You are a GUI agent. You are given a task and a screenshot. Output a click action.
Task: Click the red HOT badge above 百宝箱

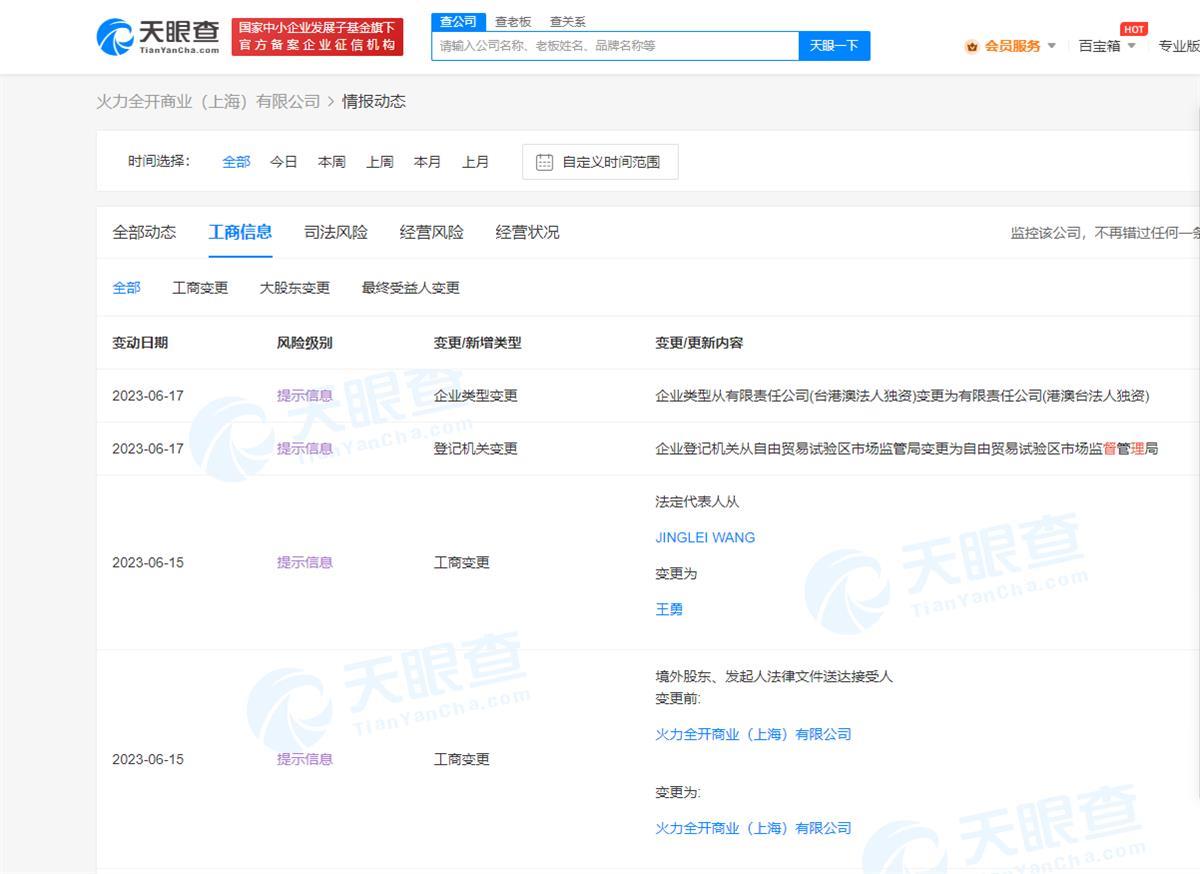pyautogui.click(x=1133, y=29)
